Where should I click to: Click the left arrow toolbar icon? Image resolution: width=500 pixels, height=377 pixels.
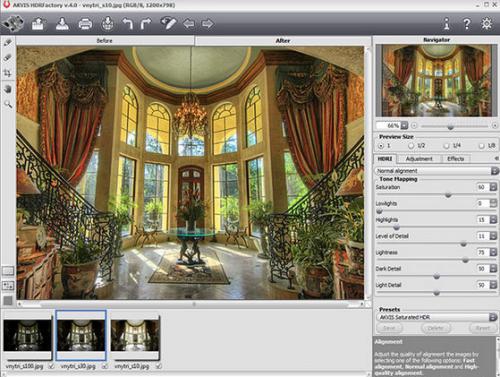[189, 24]
